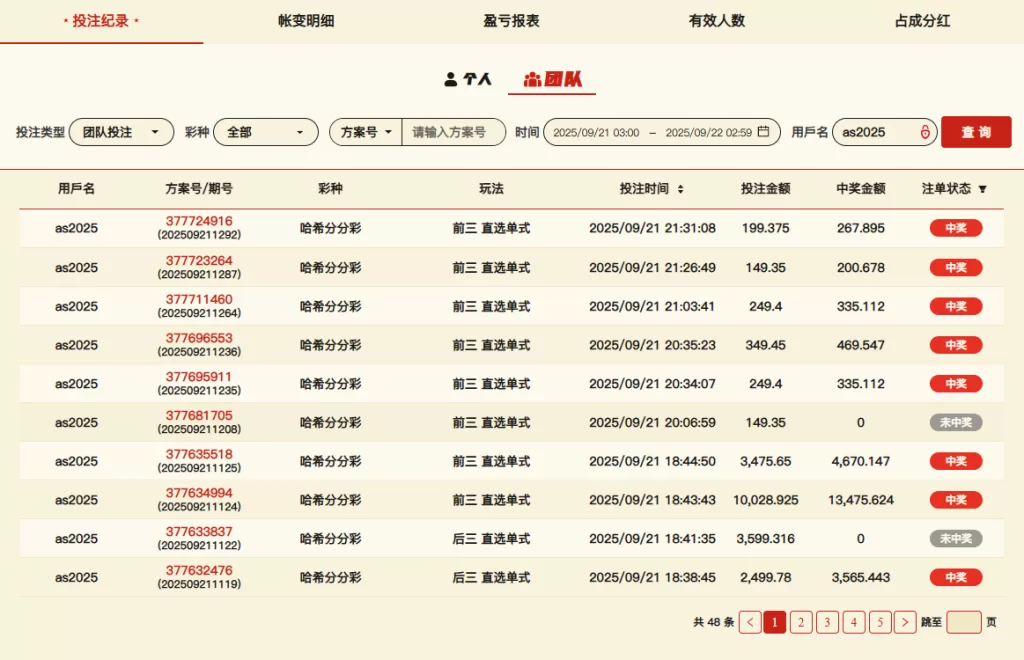Open plan number link 377634994
This screenshot has height=660, width=1024.
pos(199,493)
